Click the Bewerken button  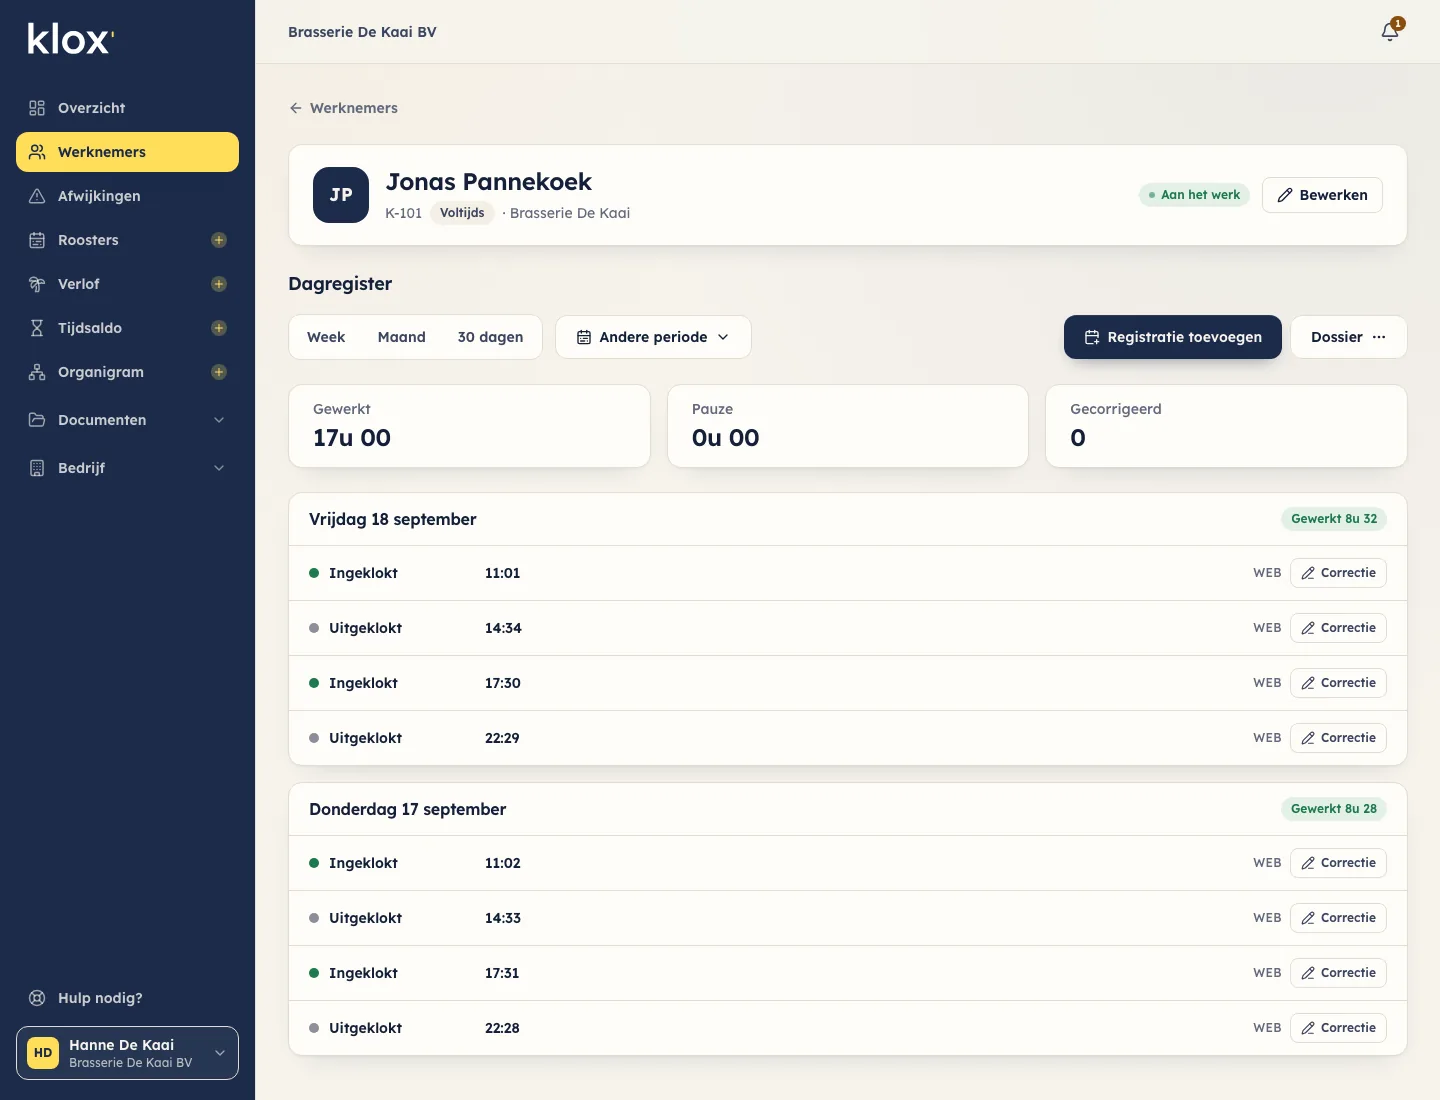[1322, 195]
